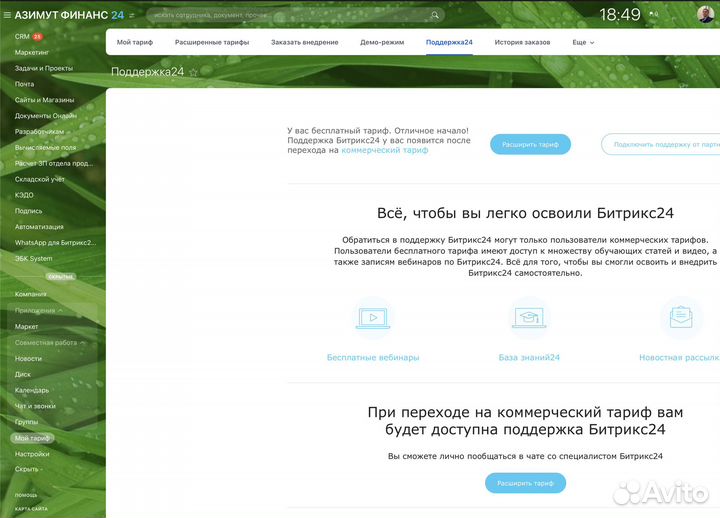Open Компания in sidebar

[x=31, y=294]
